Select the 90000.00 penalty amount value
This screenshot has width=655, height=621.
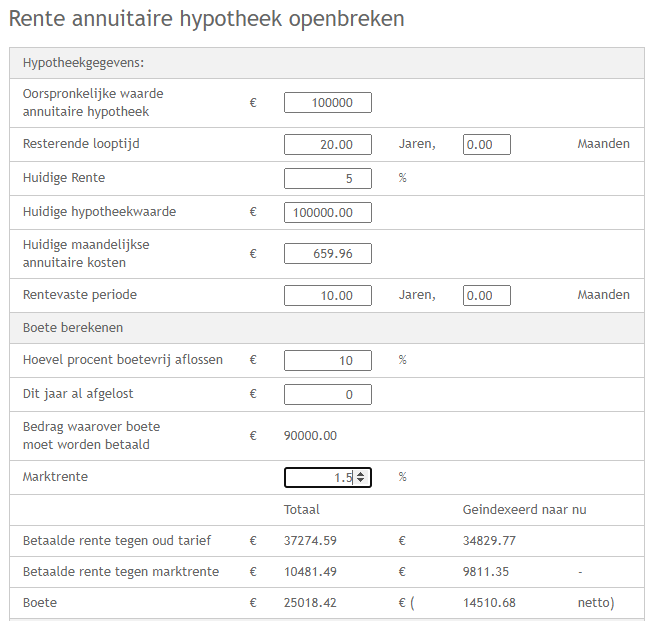310,436
